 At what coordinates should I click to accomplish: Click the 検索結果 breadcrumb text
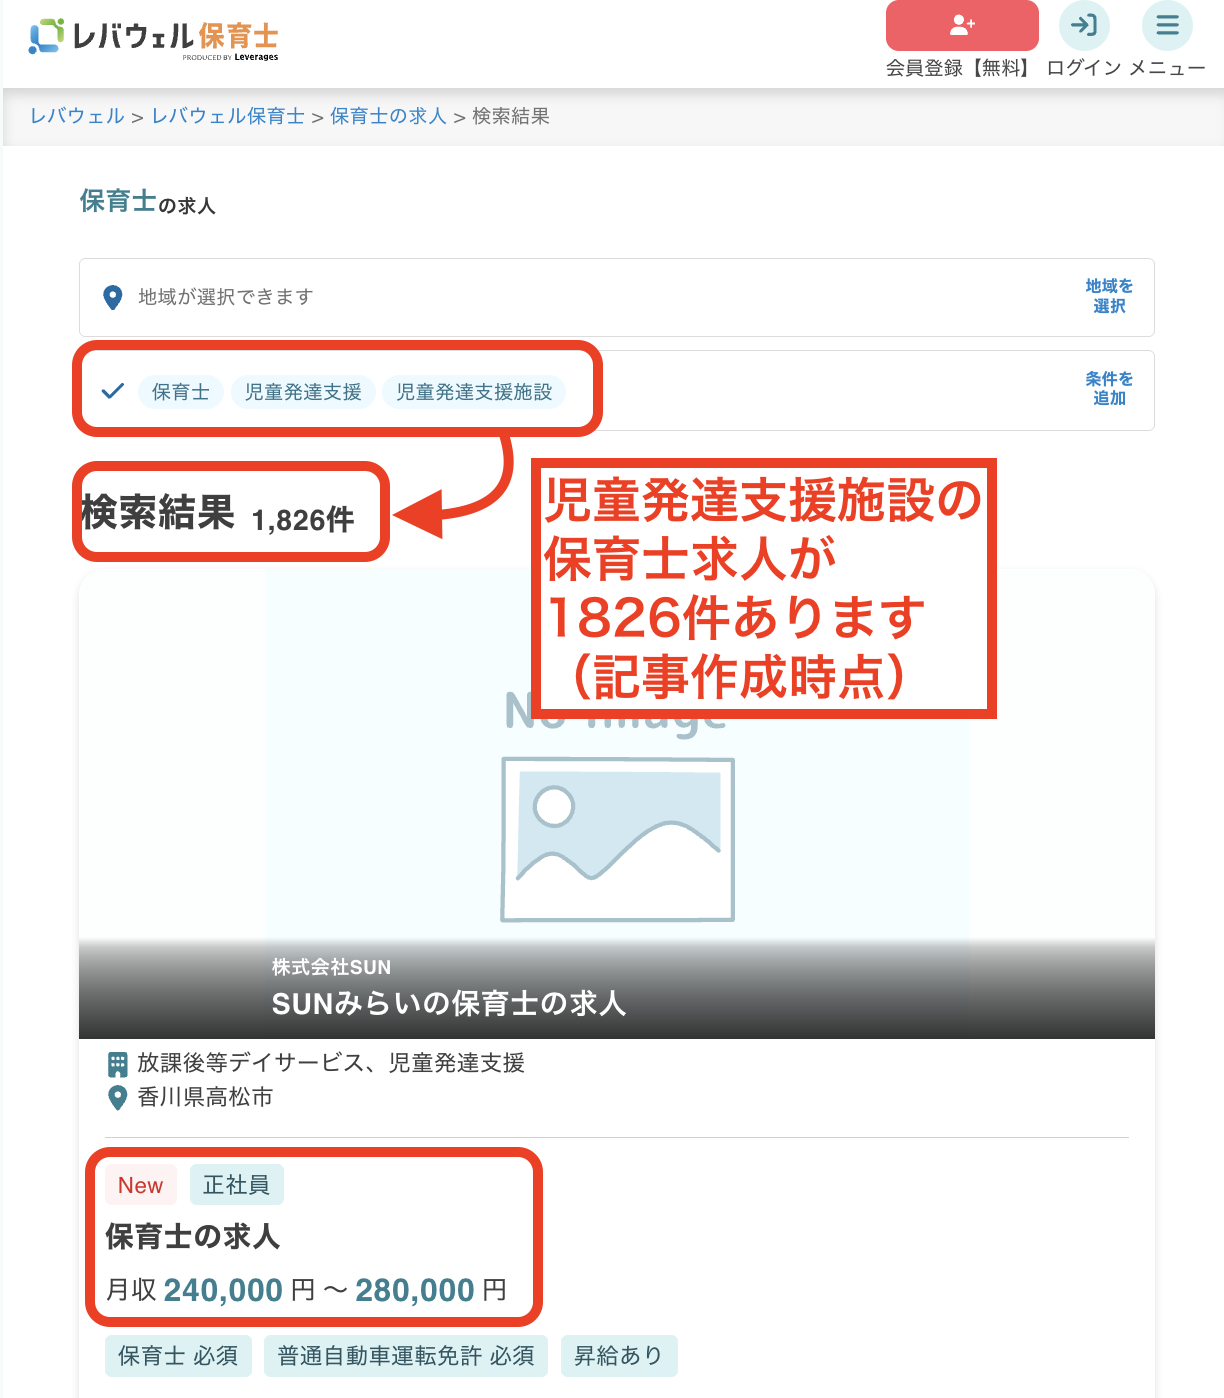(511, 116)
